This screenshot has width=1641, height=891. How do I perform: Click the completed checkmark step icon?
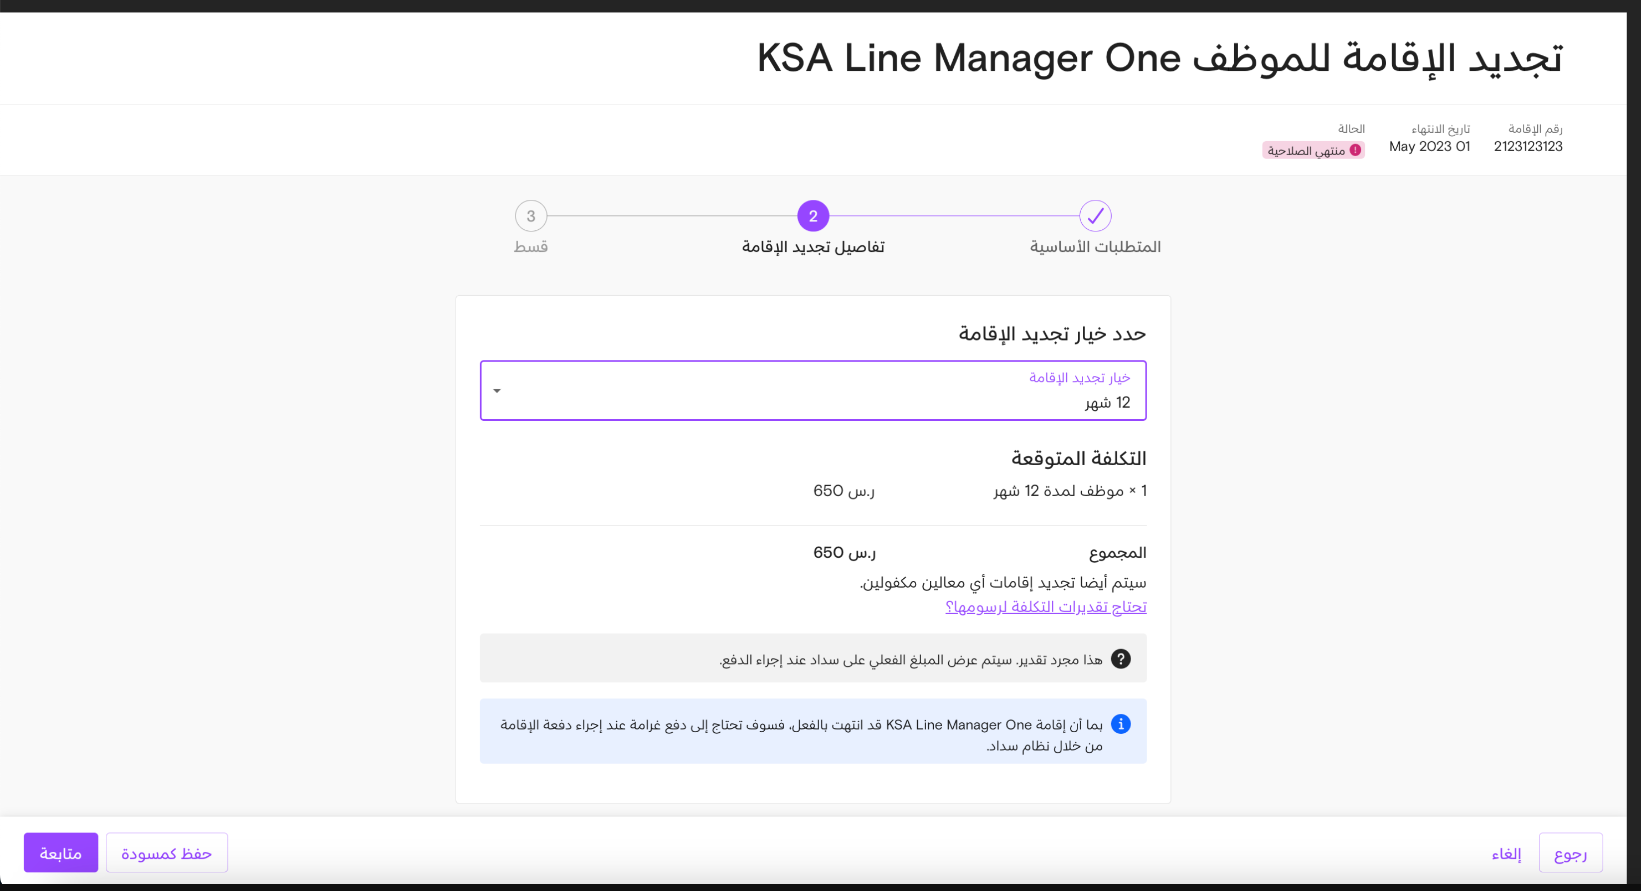tap(1095, 216)
